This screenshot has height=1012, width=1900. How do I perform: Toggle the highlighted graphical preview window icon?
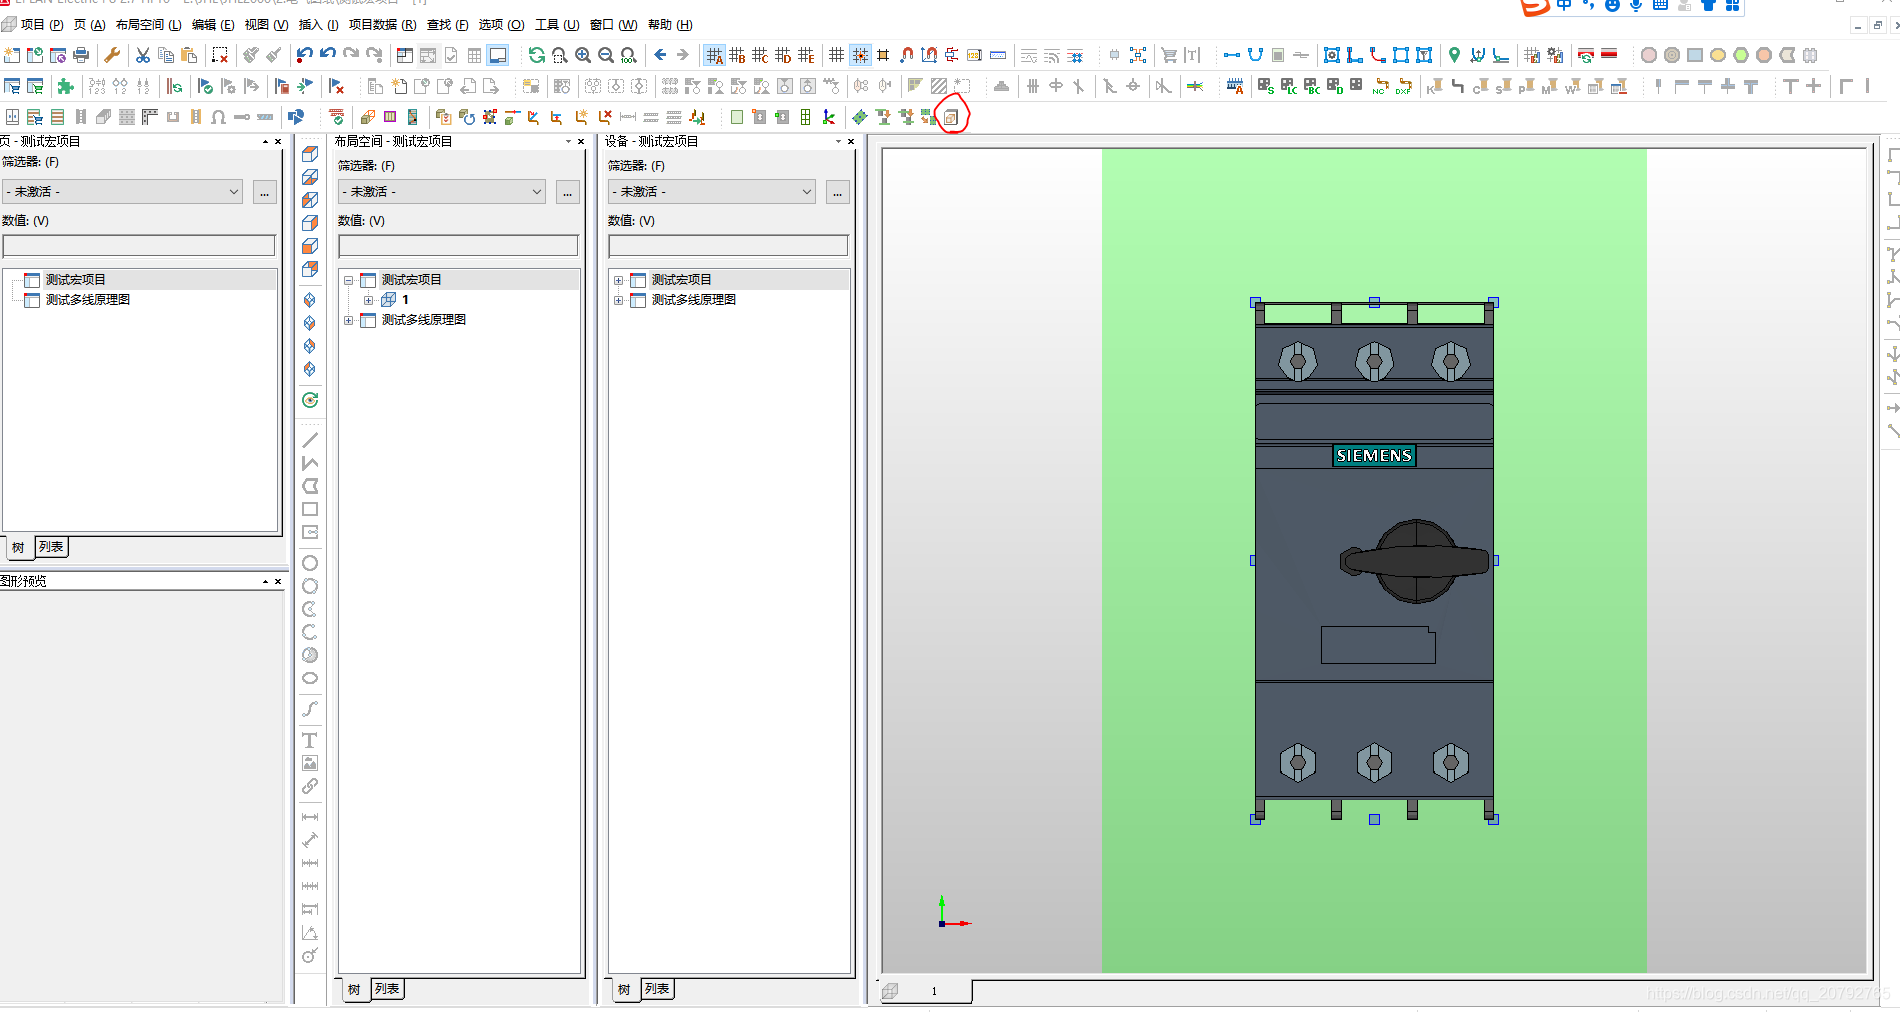tap(498, 55)
